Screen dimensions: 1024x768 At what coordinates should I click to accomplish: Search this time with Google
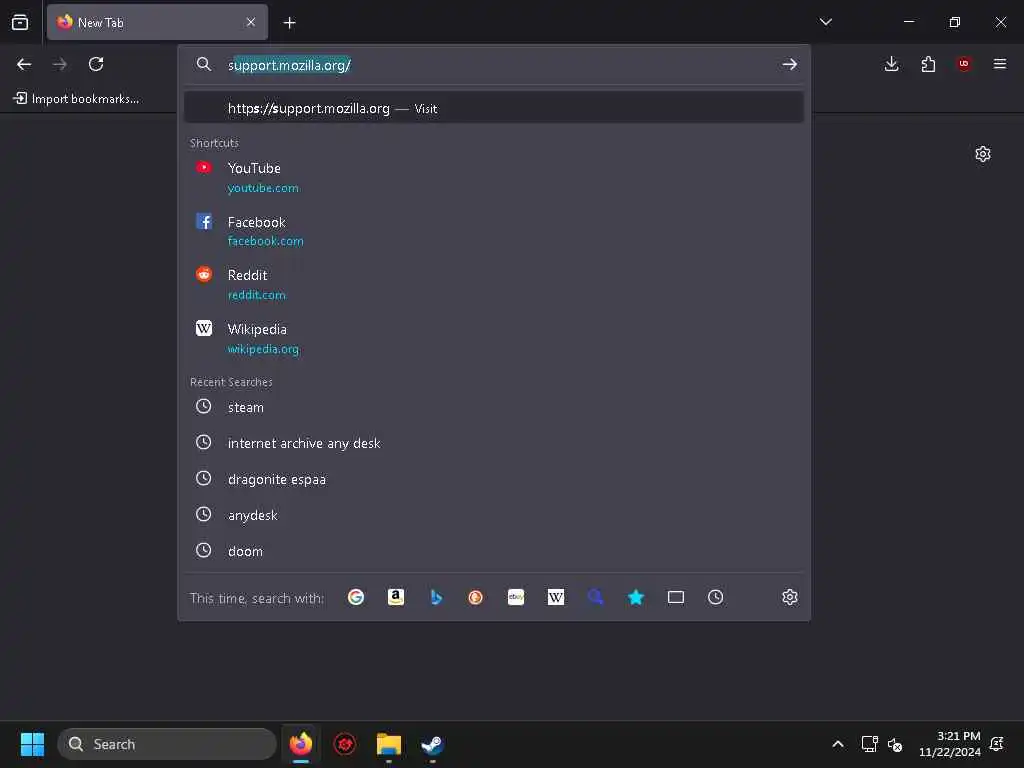click(356, 597)
